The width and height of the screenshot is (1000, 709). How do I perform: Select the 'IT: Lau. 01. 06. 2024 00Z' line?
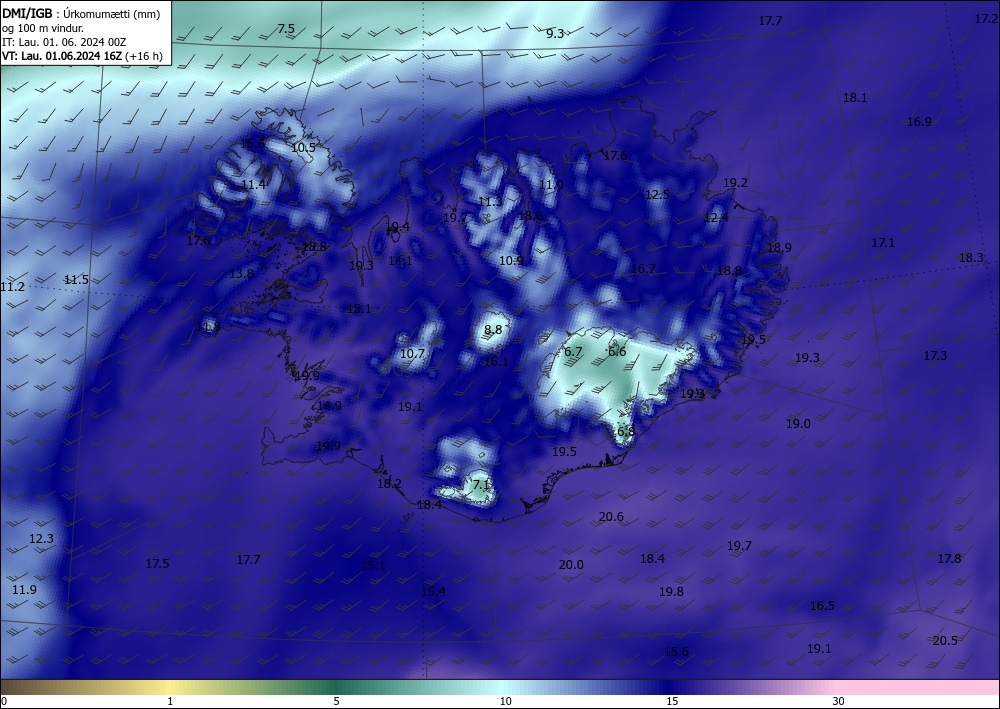[64, 42]
